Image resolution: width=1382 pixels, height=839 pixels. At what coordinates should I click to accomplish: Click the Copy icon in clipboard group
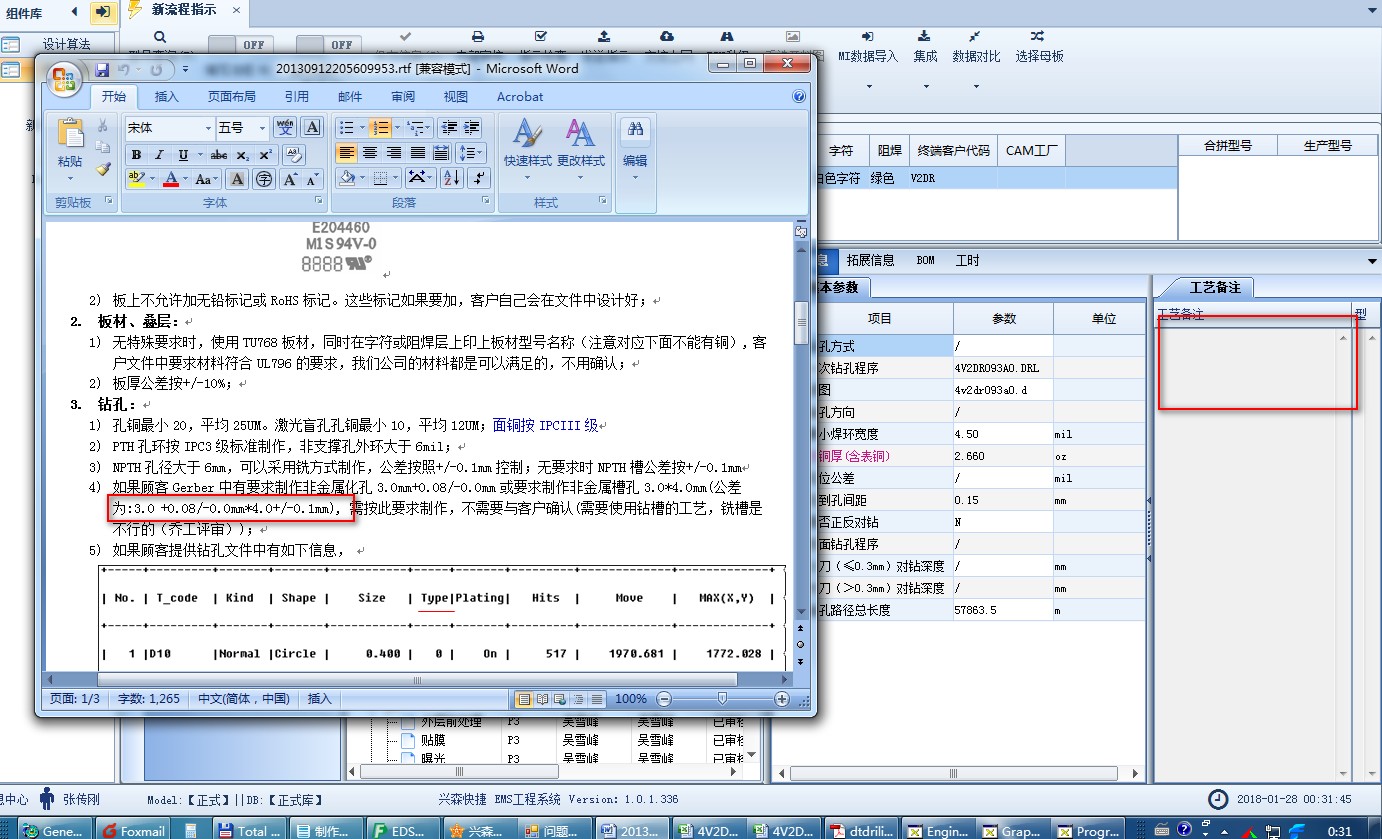point(102,147)
